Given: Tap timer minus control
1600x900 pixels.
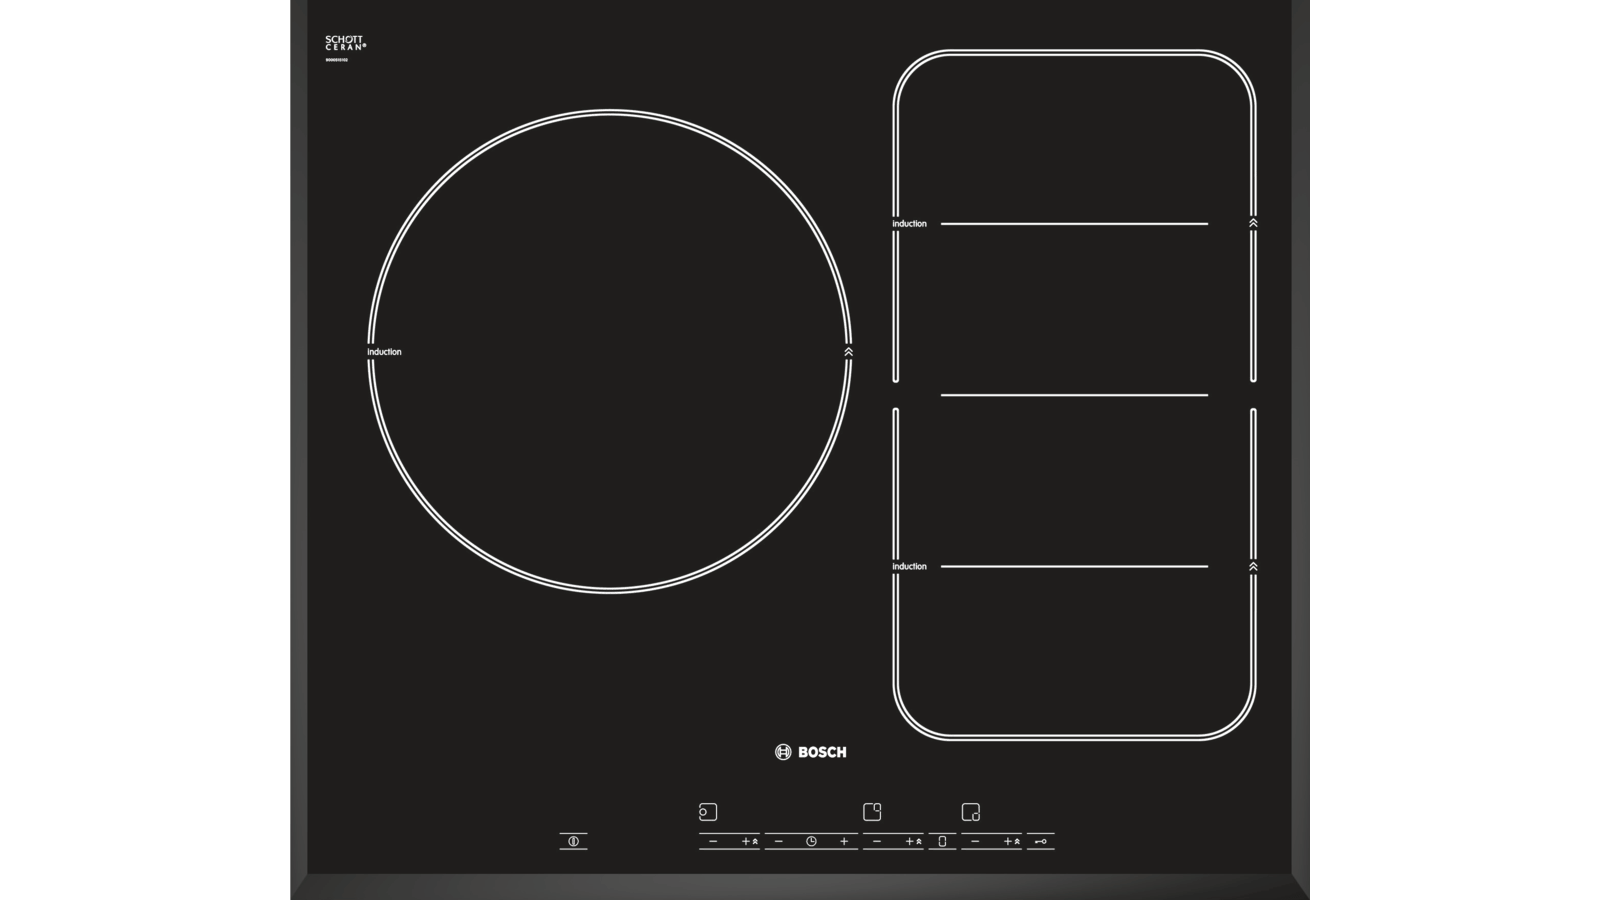Looking at the screenshot, I should (779, 842).
